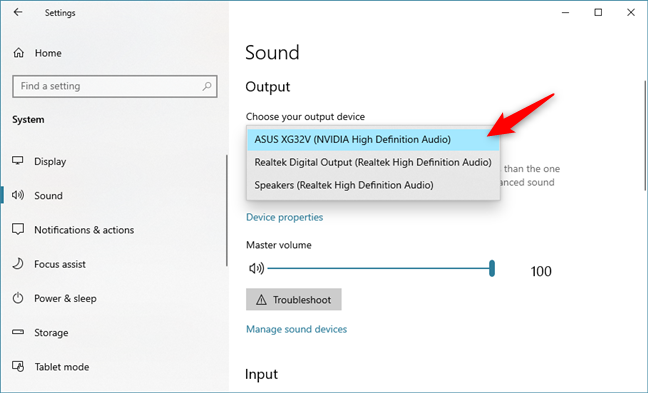
Task: Click the Home house icon
Action: click(x=19, y=52)
